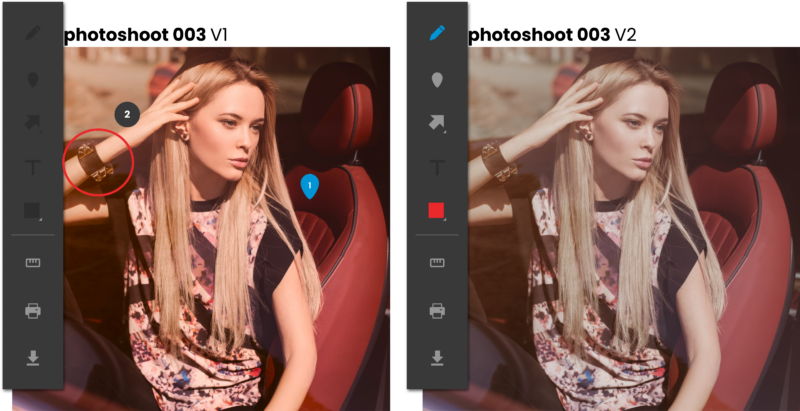Select the pin marker tool in V2 toolbar

(x=437, y=80)
